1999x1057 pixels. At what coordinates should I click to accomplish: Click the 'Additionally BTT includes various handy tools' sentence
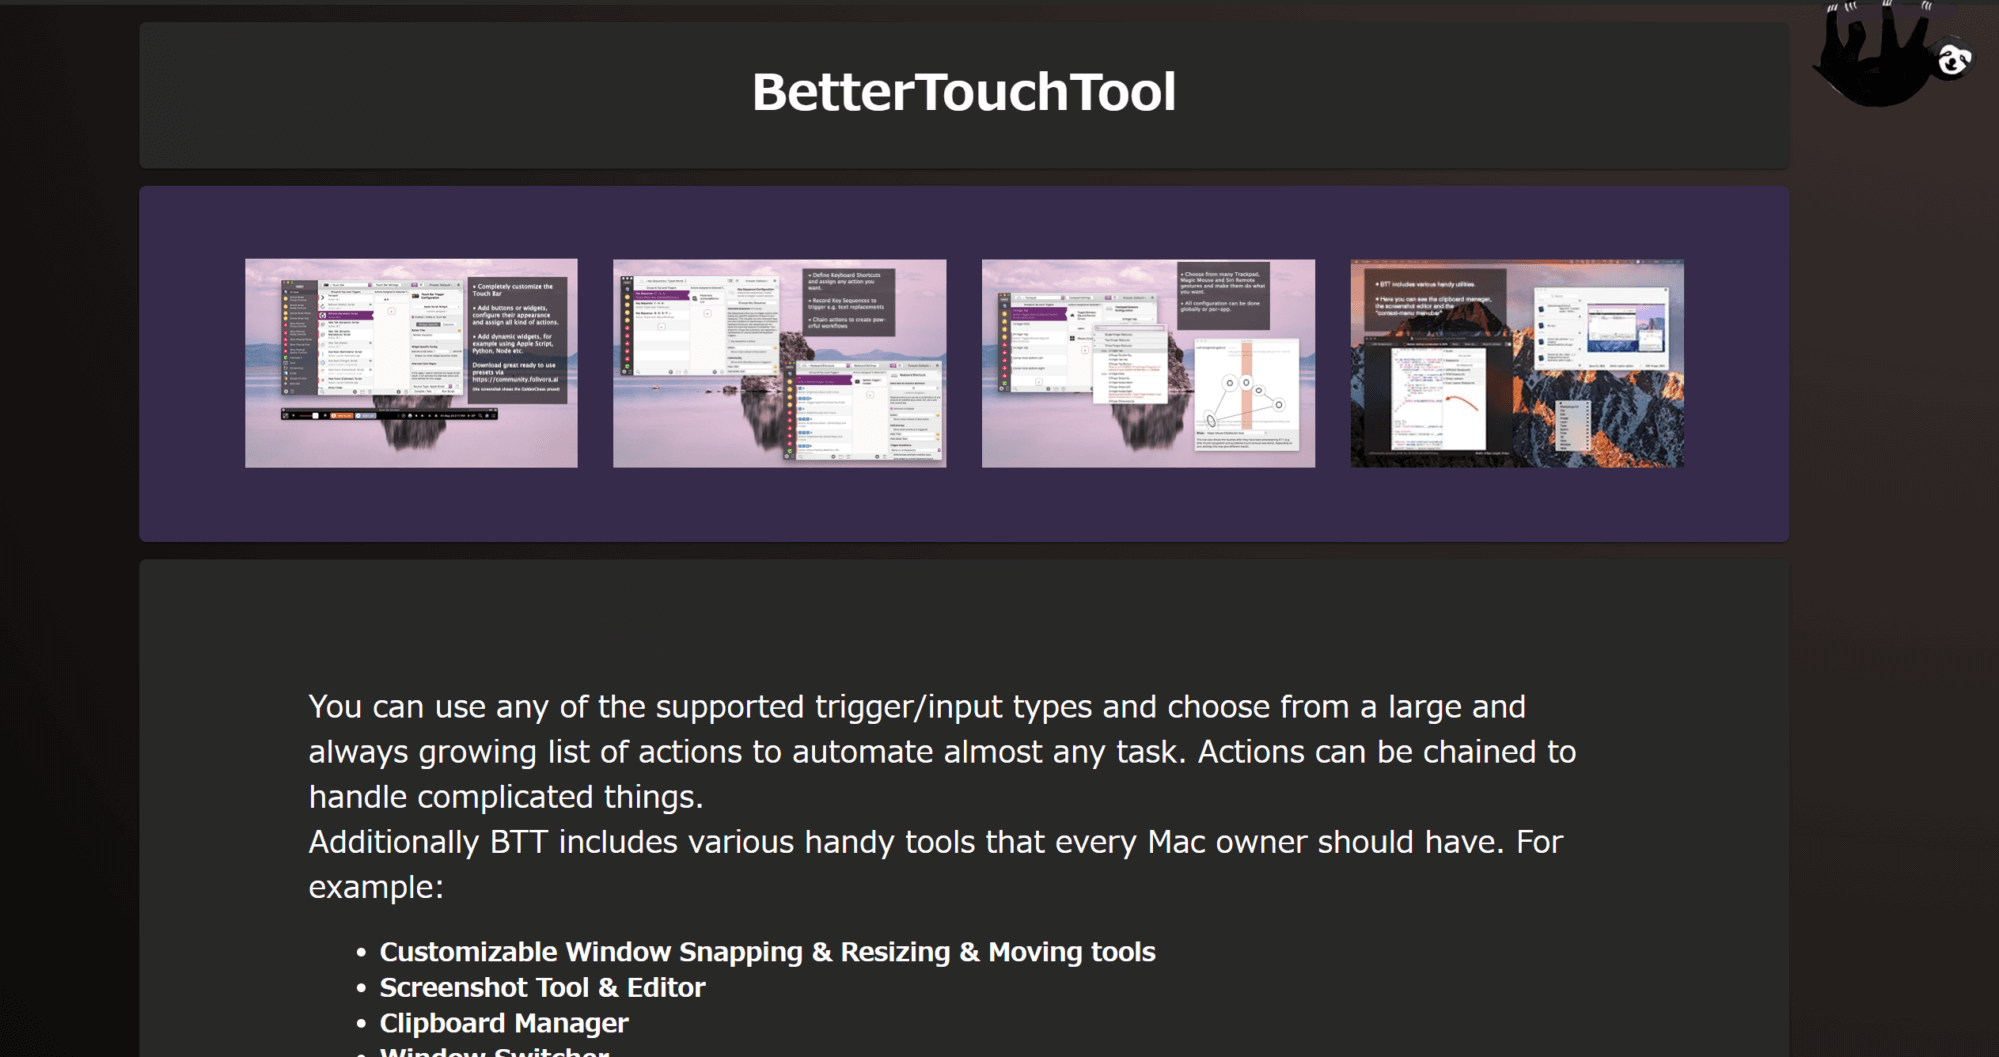pyautogui.click(x=935, y=864)
